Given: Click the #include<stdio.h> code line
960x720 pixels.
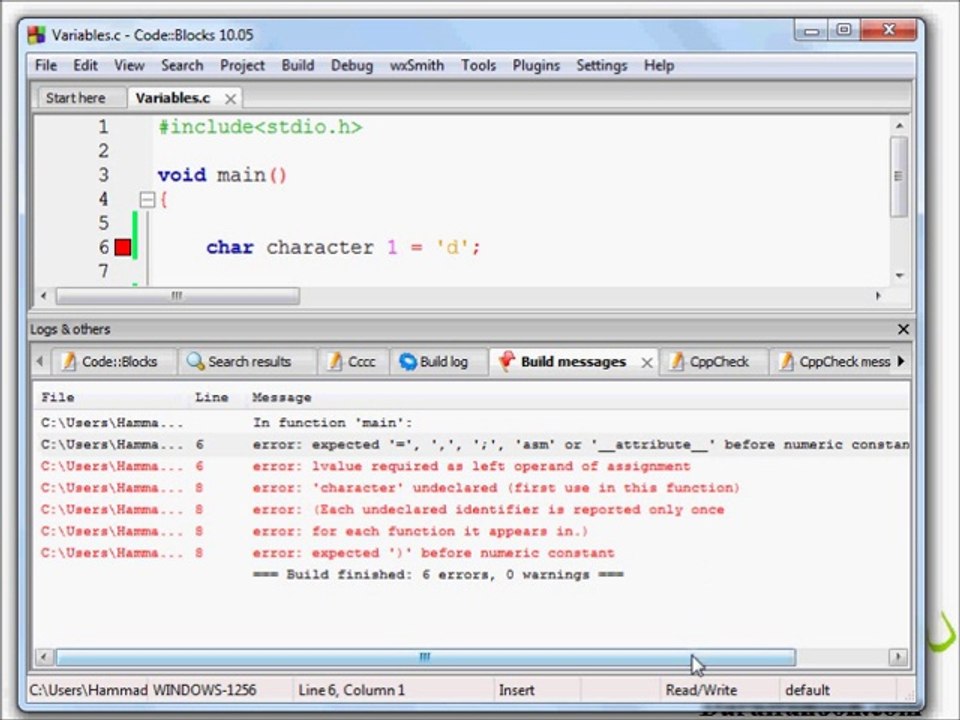Looking at the screenshot, I should pos(260,127).
